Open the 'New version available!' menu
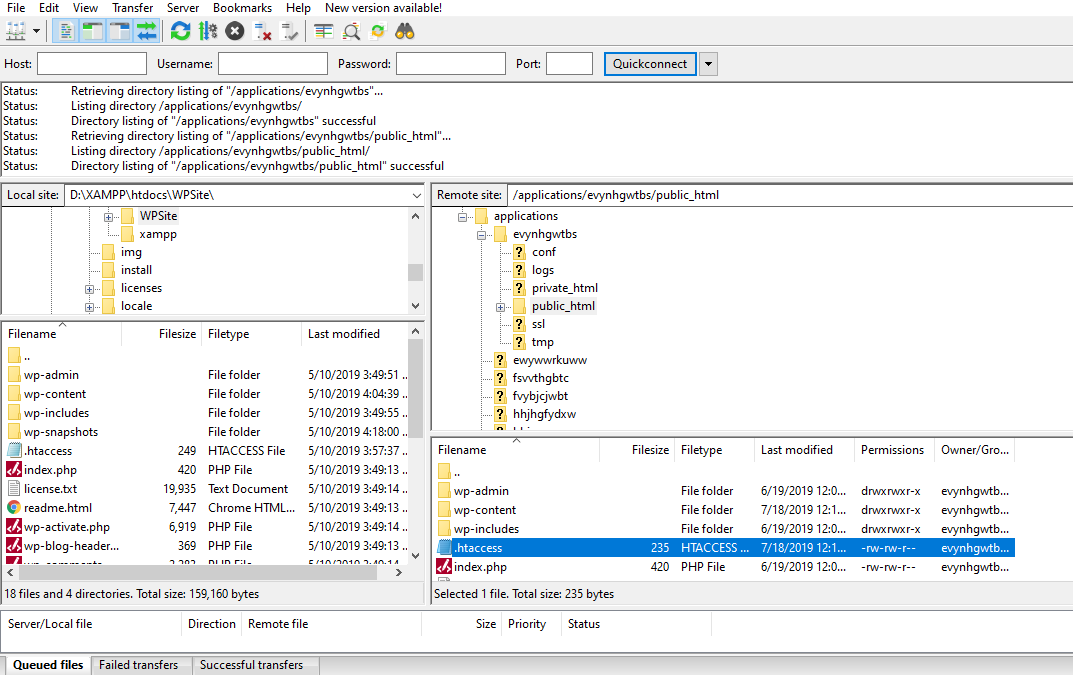Screen dimensions: 1073x675 click(x=383, y=8)
